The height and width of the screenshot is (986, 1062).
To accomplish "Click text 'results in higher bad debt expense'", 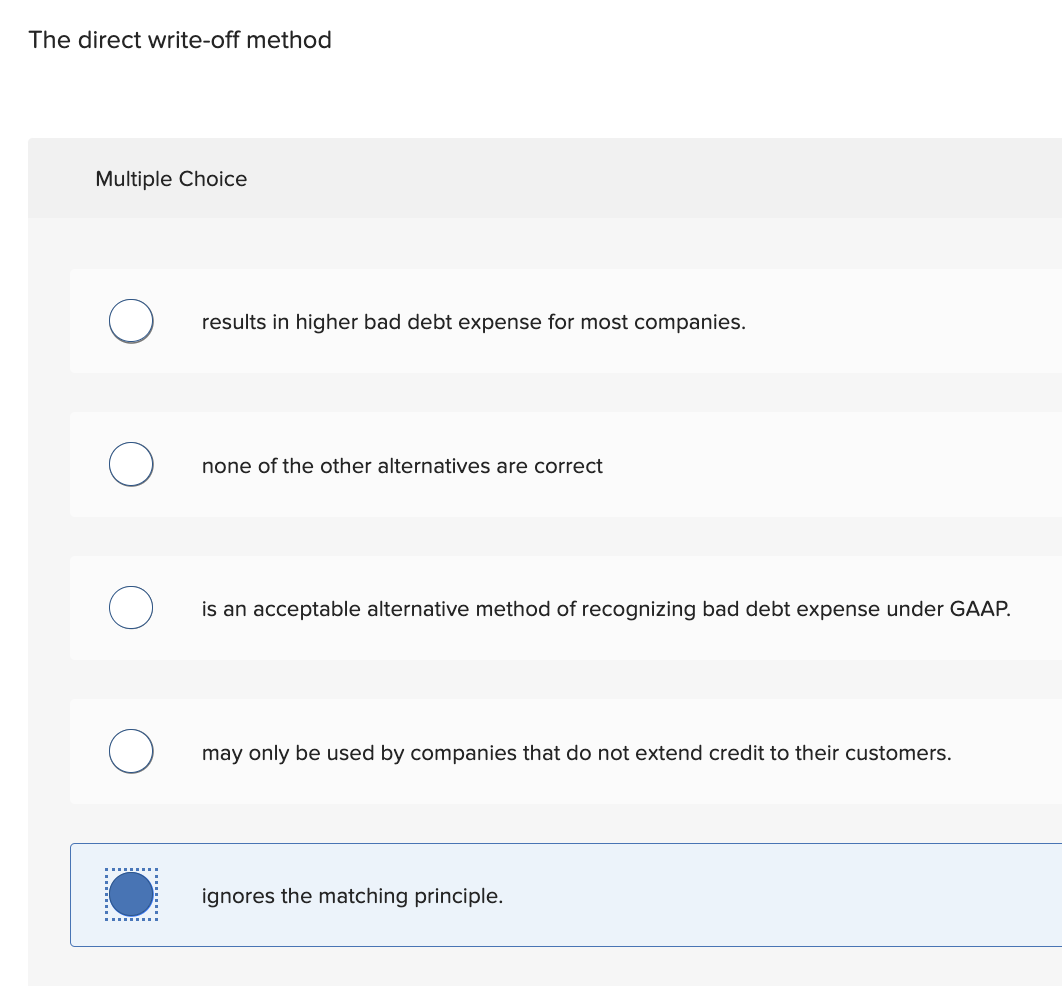I will (475, 322).
